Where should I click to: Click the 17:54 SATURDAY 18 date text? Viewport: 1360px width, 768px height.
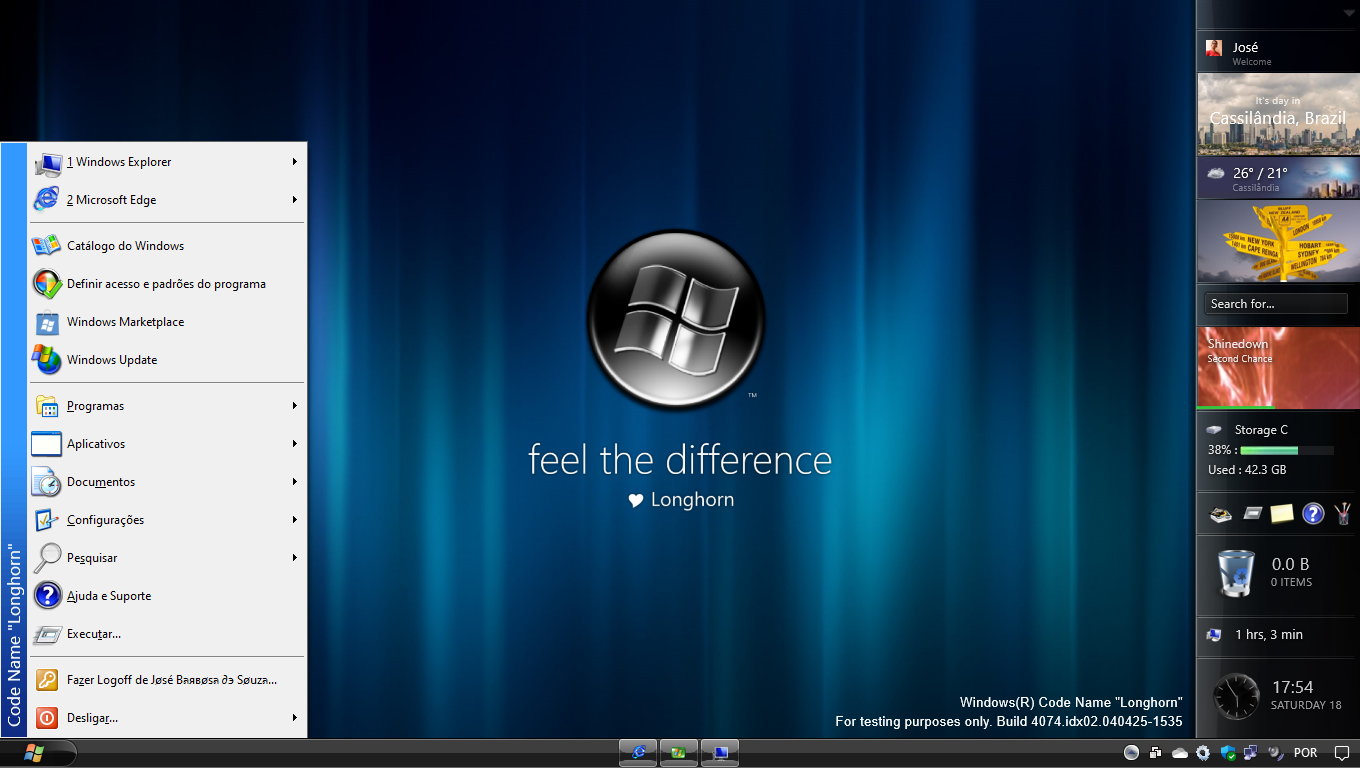(1306, 695)
